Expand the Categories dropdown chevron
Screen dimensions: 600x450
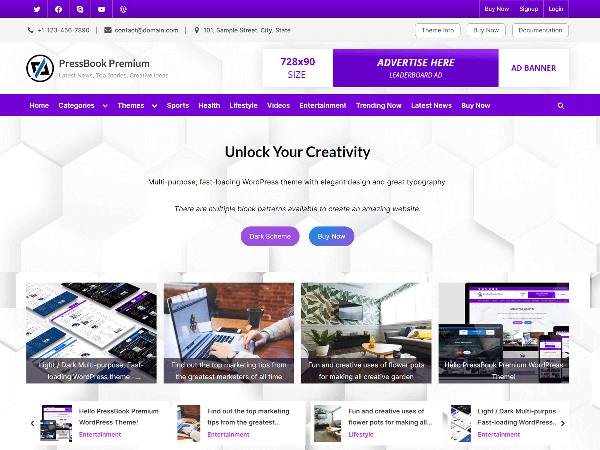click(105, 106)
